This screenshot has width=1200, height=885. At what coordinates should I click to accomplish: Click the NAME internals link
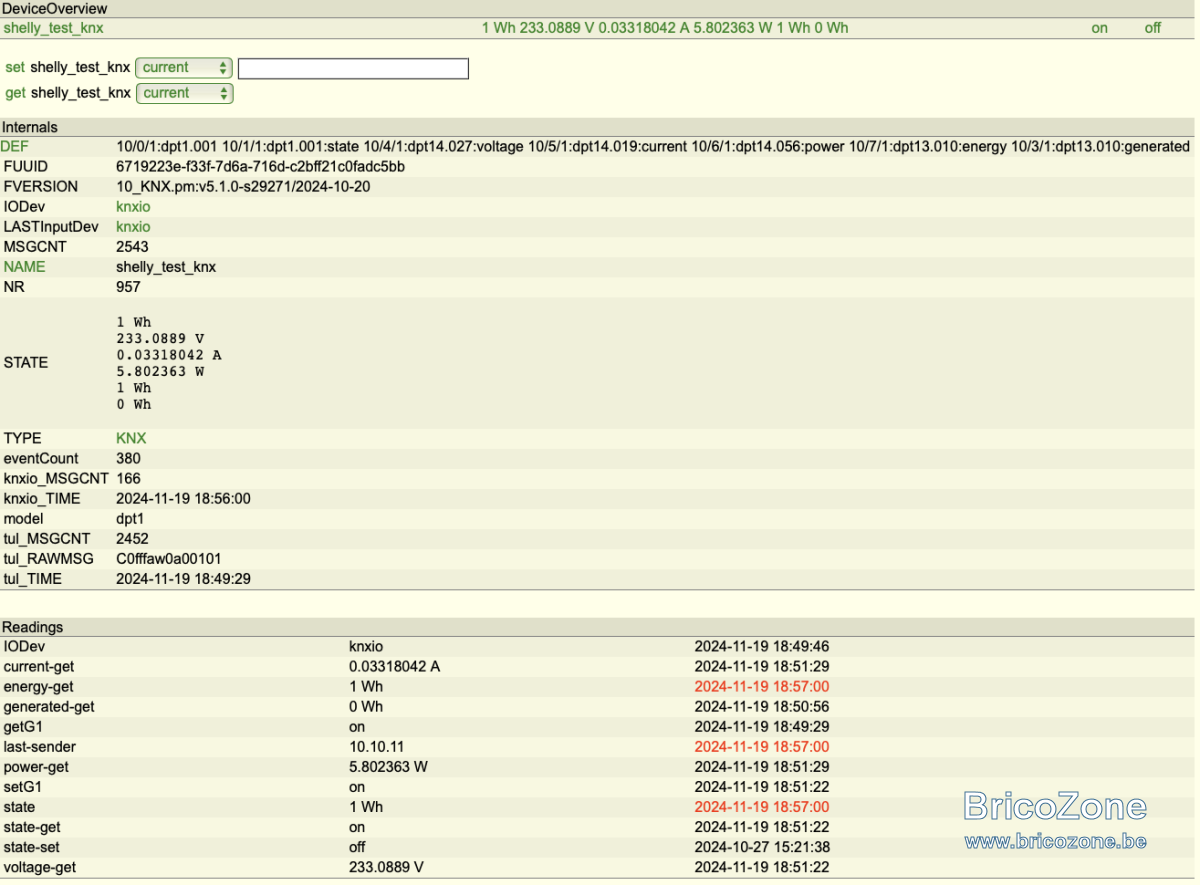tap(24, 267)
